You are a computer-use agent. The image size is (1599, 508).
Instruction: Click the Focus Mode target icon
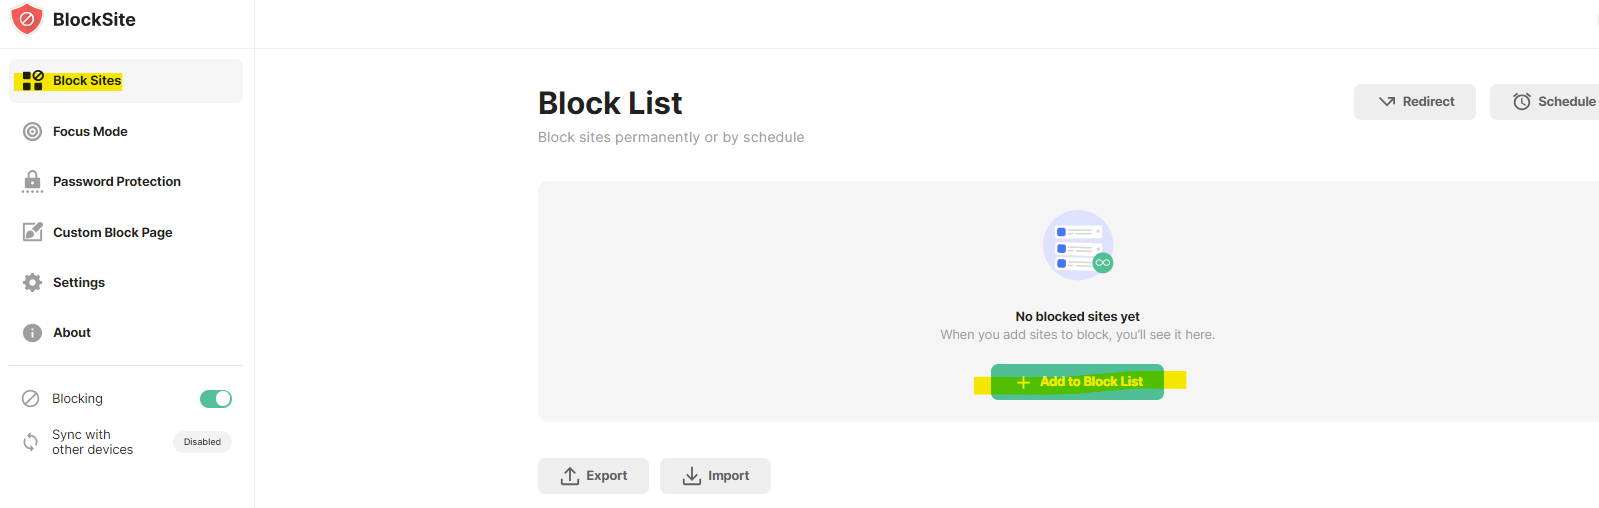(32, 132)
